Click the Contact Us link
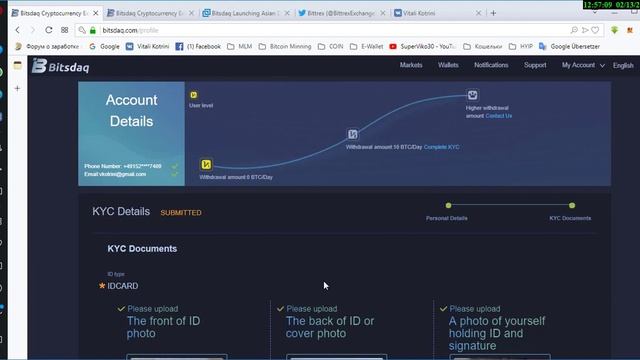The width and height of the screenshot is (640, 360). 498,116
